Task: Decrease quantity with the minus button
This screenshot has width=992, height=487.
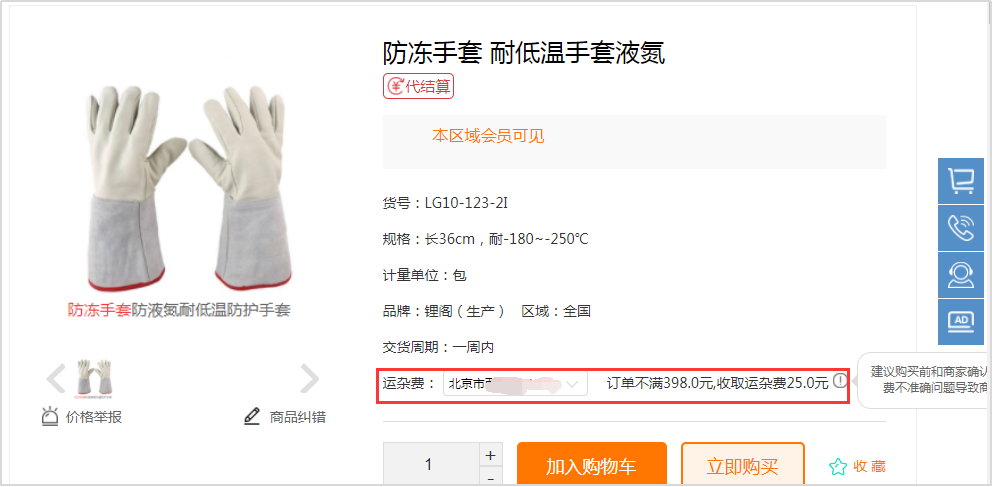Action: 490,476
